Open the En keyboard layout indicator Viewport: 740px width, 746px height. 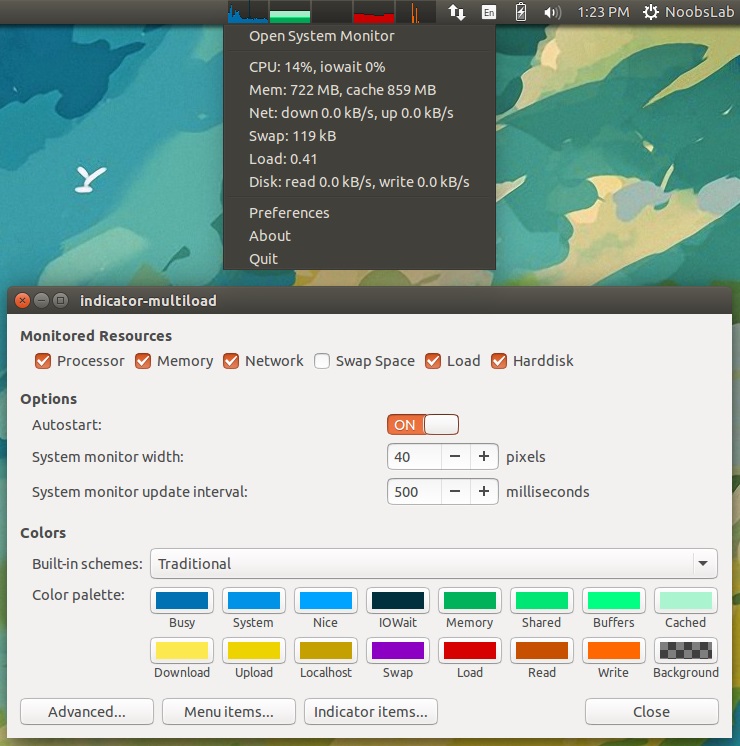pyautogui.click(x=489, y=12)
